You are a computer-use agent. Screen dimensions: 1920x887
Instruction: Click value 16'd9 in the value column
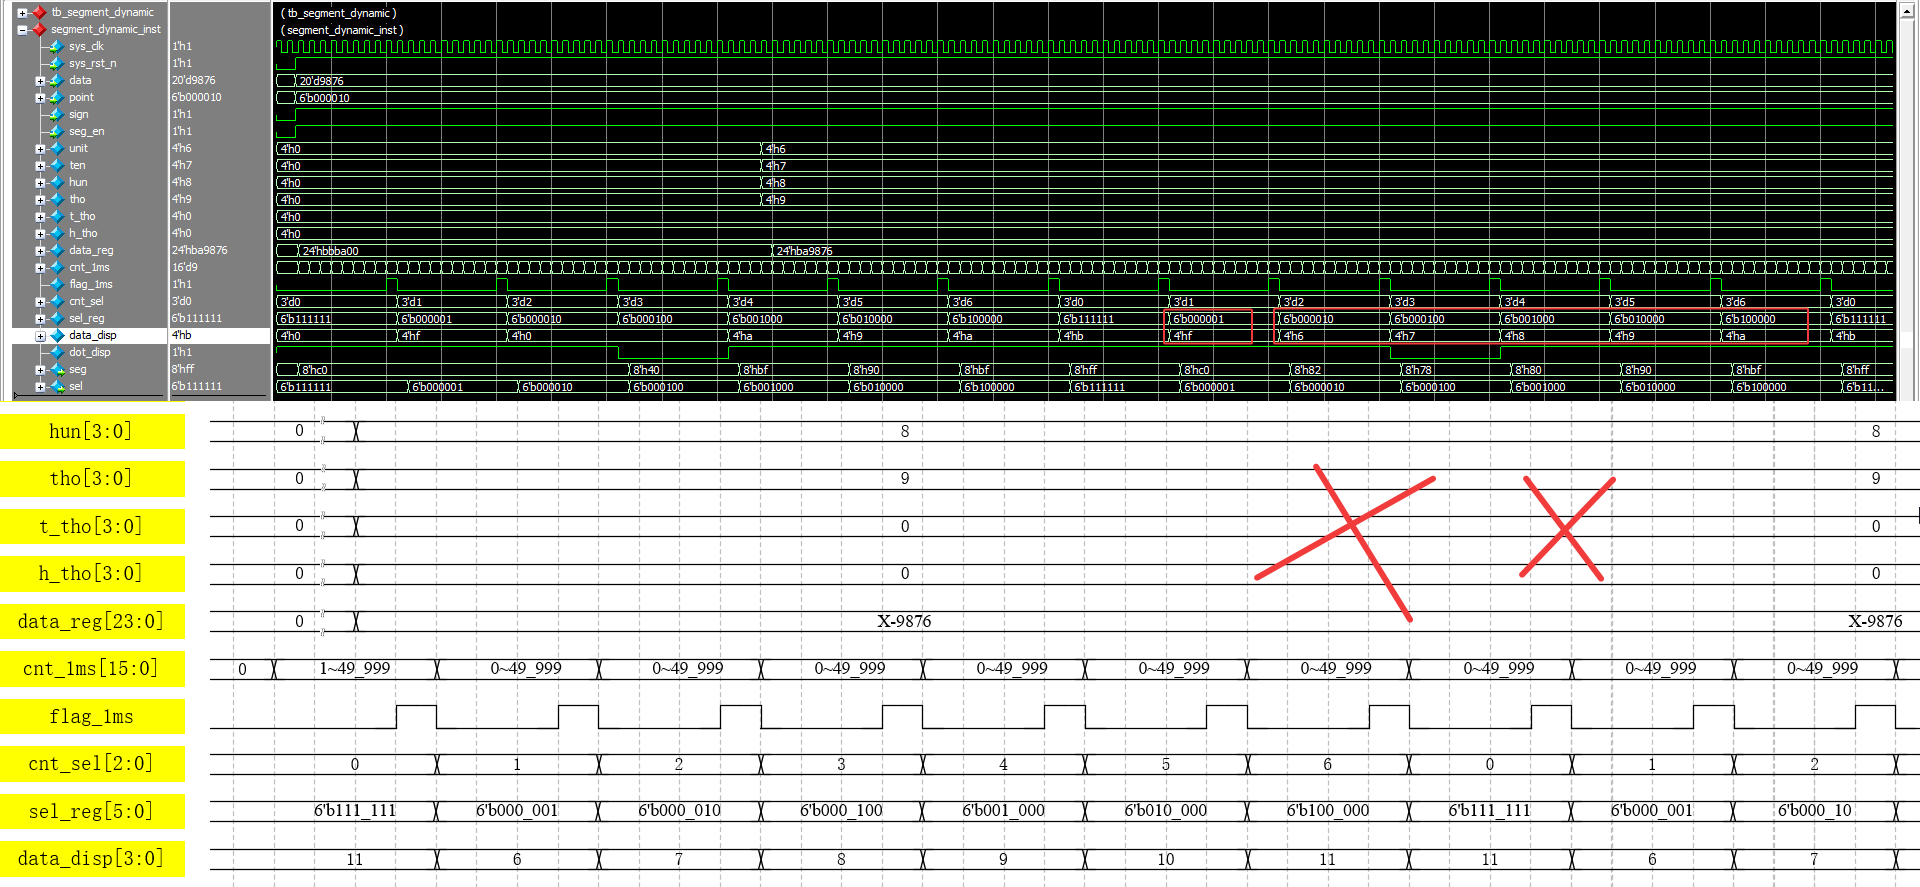coord(184,267)
